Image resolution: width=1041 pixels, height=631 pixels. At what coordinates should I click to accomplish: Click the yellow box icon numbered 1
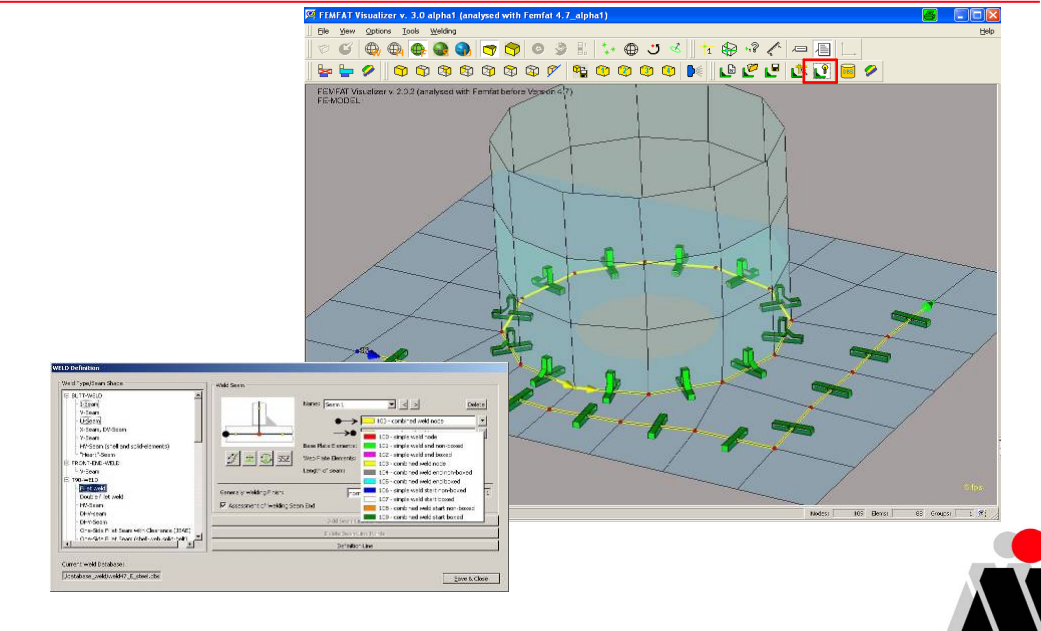(x=603, y=71)
